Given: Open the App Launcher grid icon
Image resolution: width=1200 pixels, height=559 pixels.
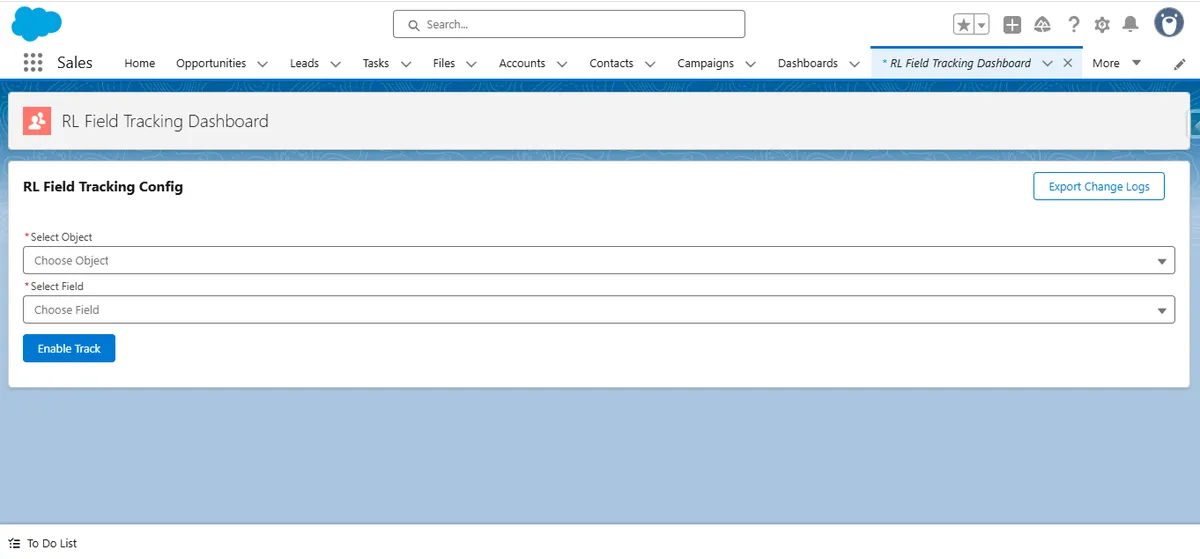Looking at the screenshot, I should coord(33,62).
